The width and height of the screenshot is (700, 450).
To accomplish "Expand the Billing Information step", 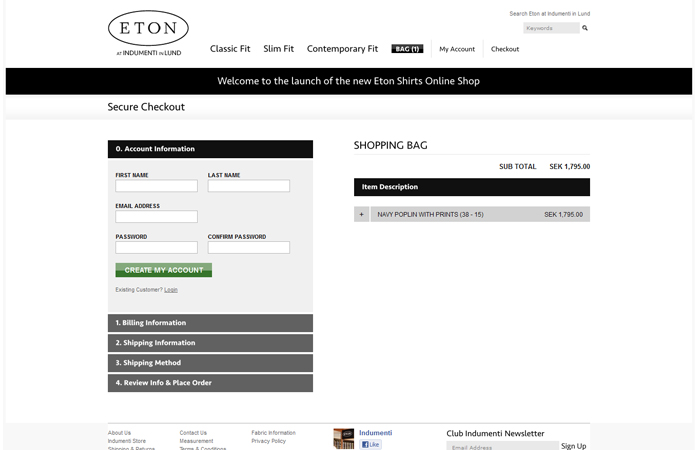I will point(210,323).
